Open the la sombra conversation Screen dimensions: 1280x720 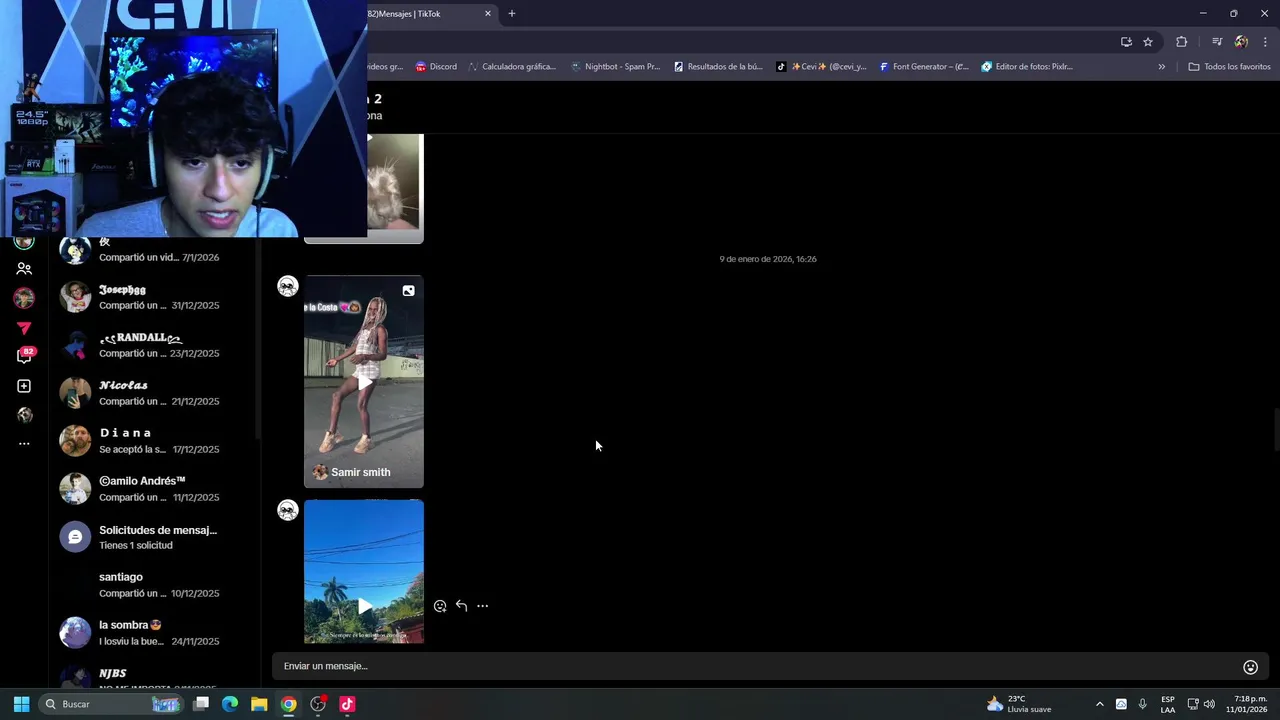tap(153, 633)
